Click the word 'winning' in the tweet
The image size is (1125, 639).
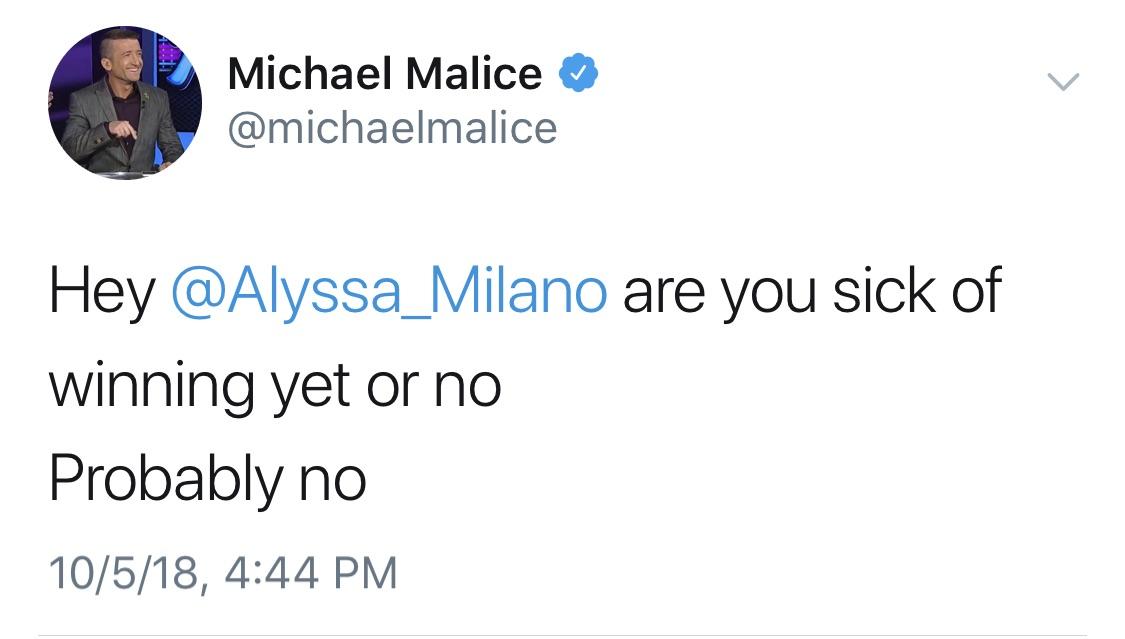click(151, 387)
